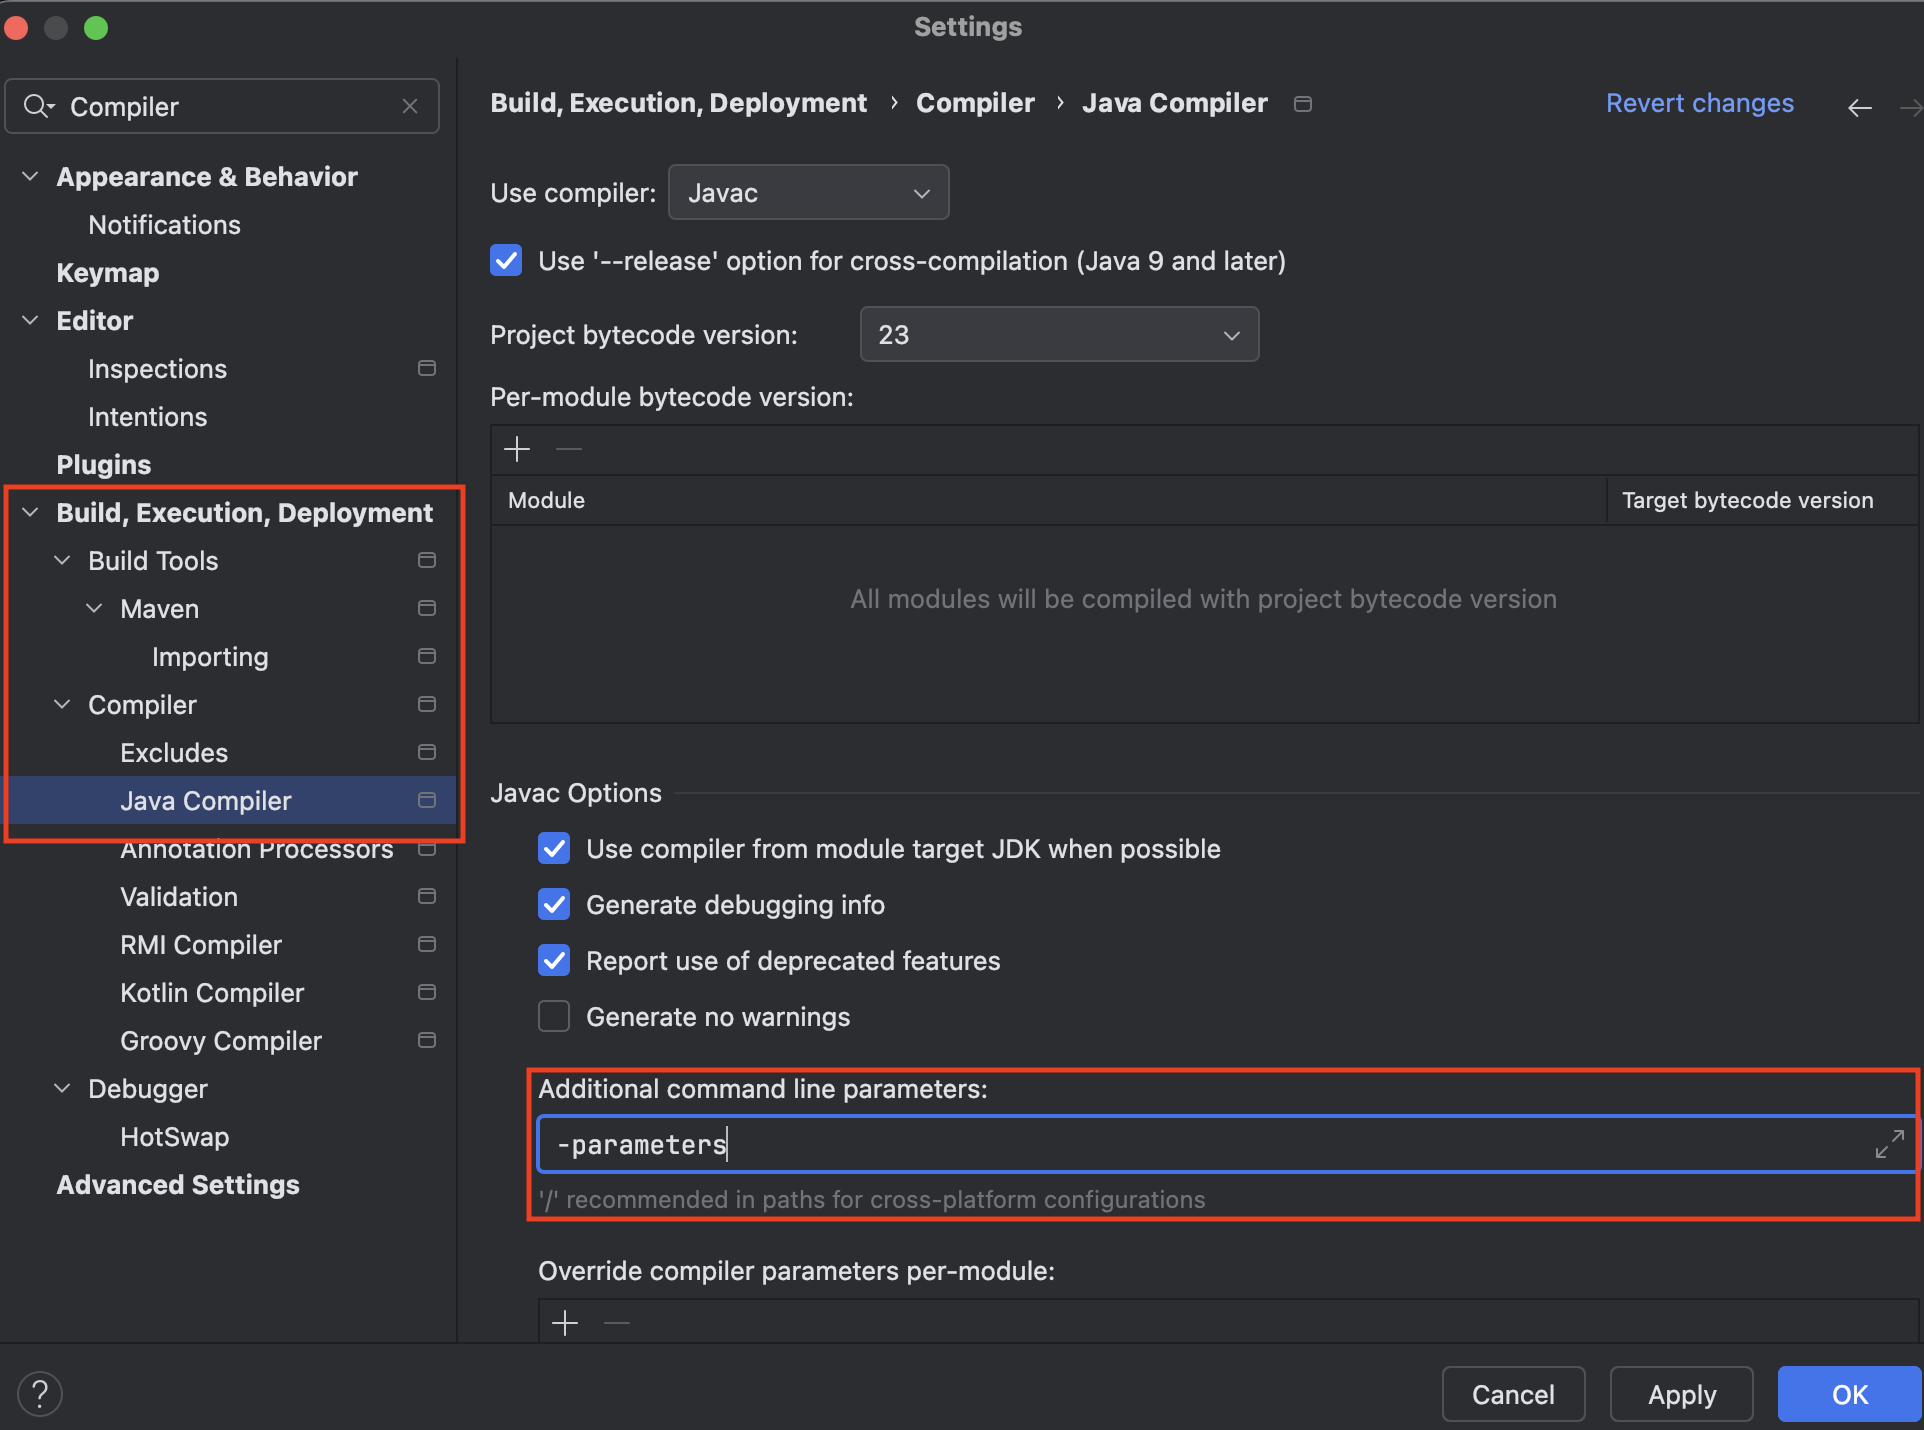
Task: Click the OK button
Action: pyautogui.click(x=1848, y=1394)
